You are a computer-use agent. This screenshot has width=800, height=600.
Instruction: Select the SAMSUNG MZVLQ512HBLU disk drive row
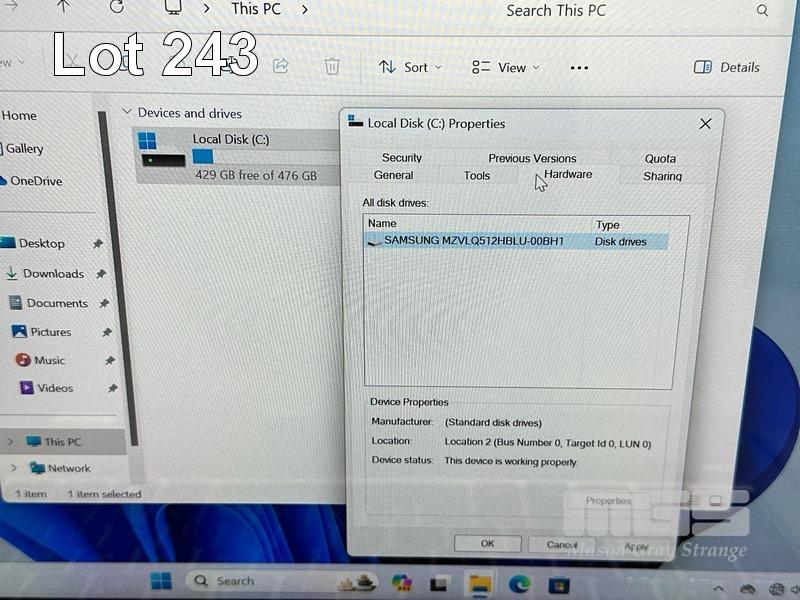pos(474,241)
